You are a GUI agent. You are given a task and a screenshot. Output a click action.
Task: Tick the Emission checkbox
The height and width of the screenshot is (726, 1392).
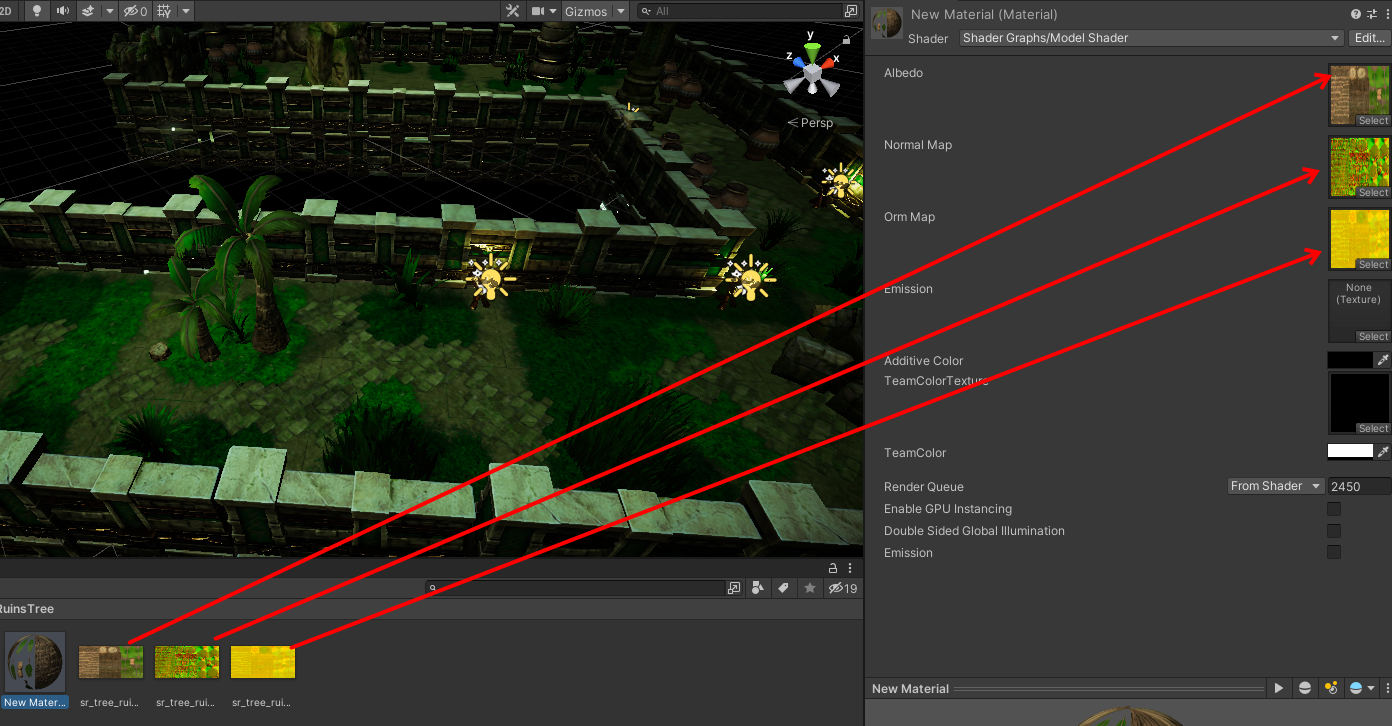pos(1334,553)
